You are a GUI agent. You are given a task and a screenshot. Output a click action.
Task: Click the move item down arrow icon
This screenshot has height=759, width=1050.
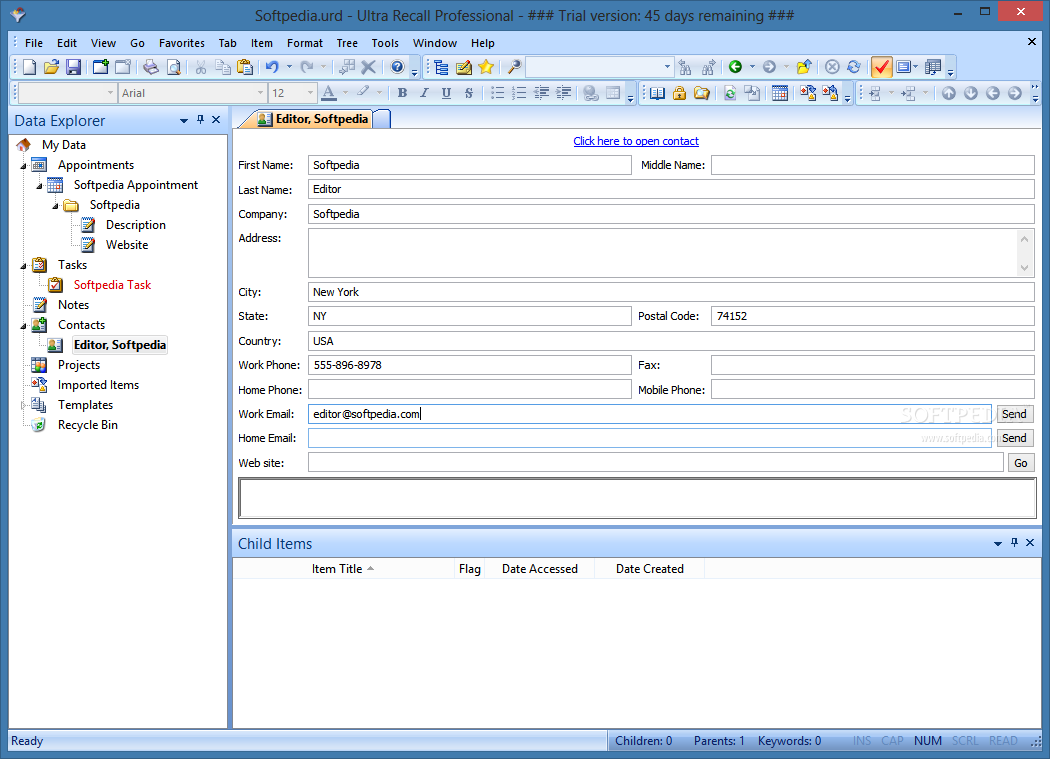tap(971, 93)
